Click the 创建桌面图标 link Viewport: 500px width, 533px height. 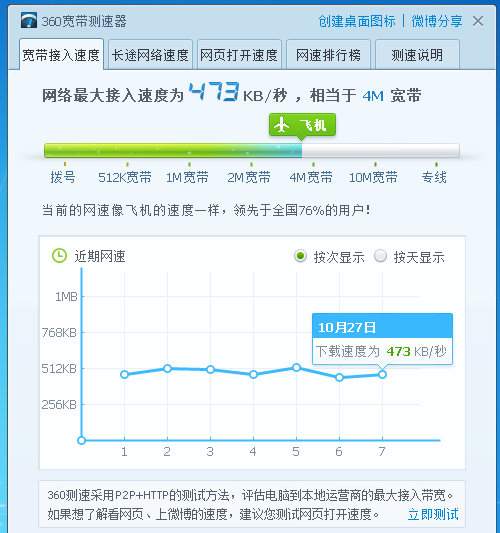(x=357, y=21)
